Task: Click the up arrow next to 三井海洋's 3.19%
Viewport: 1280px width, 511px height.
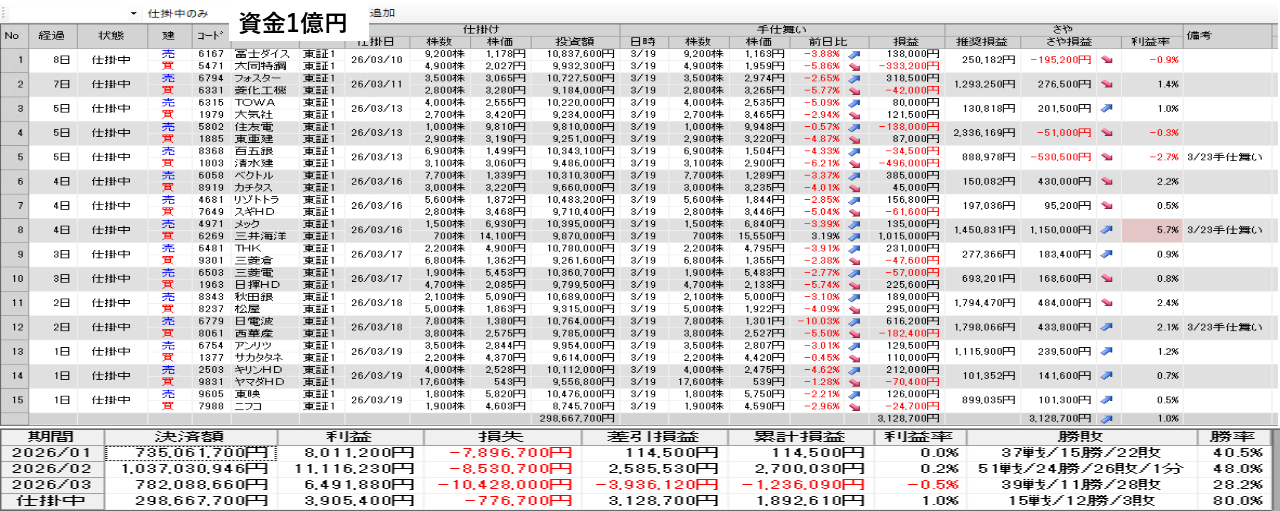Action: coord(856,235)
